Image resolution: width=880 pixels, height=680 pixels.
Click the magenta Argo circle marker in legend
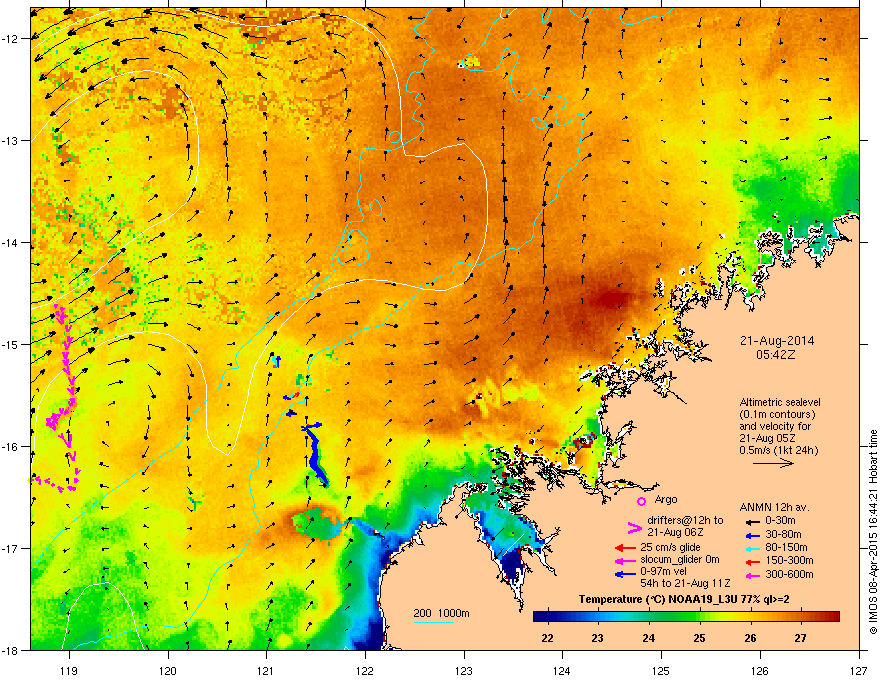(x=641, y=501)
